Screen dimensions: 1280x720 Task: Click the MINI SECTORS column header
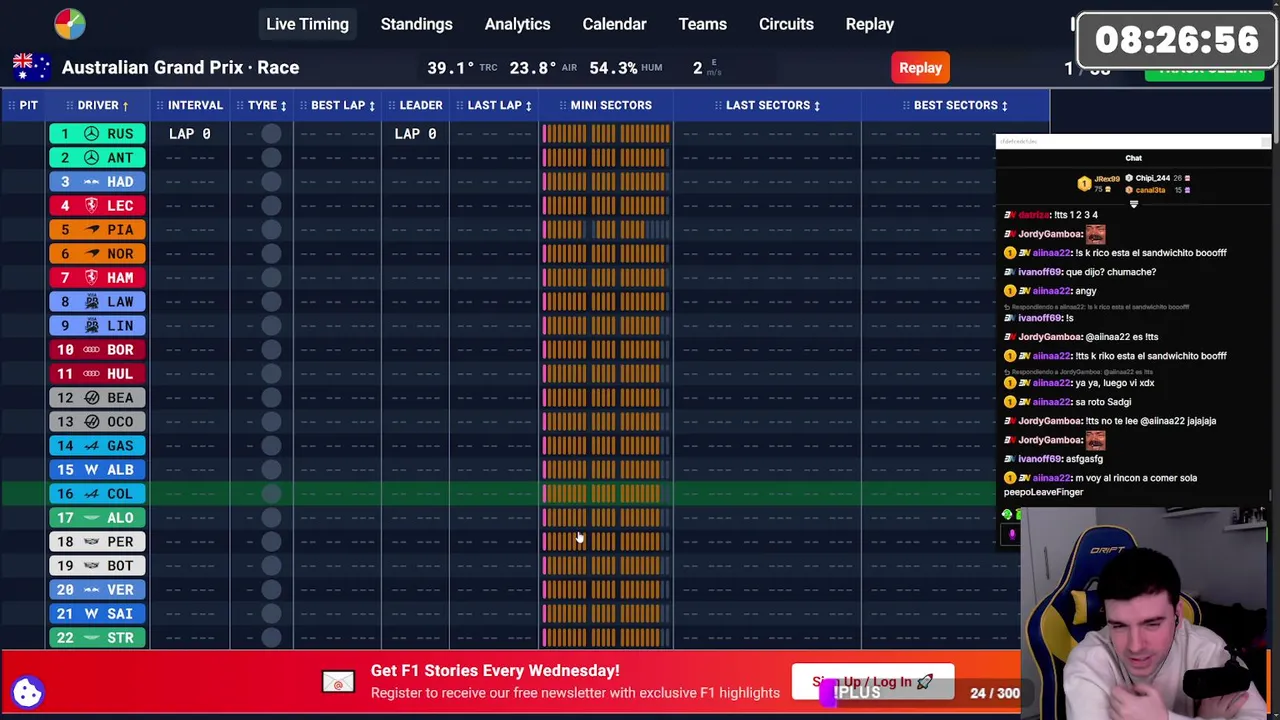point(606,105)
